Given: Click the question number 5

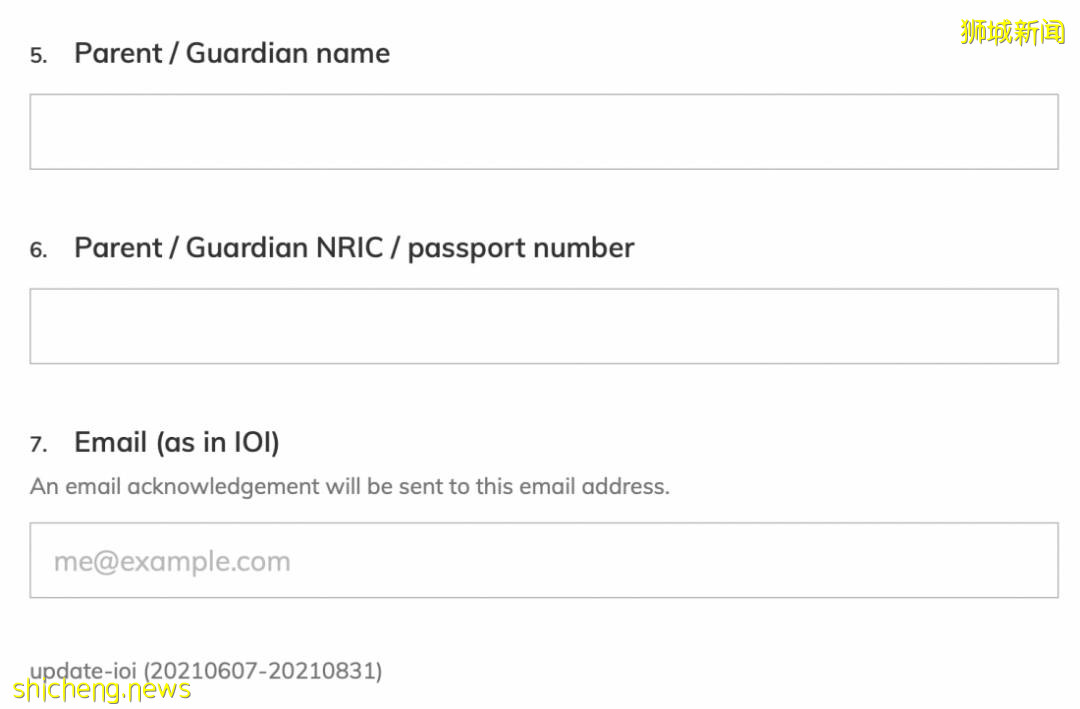Looking at the screenshot, I should (x=38, y=56).
